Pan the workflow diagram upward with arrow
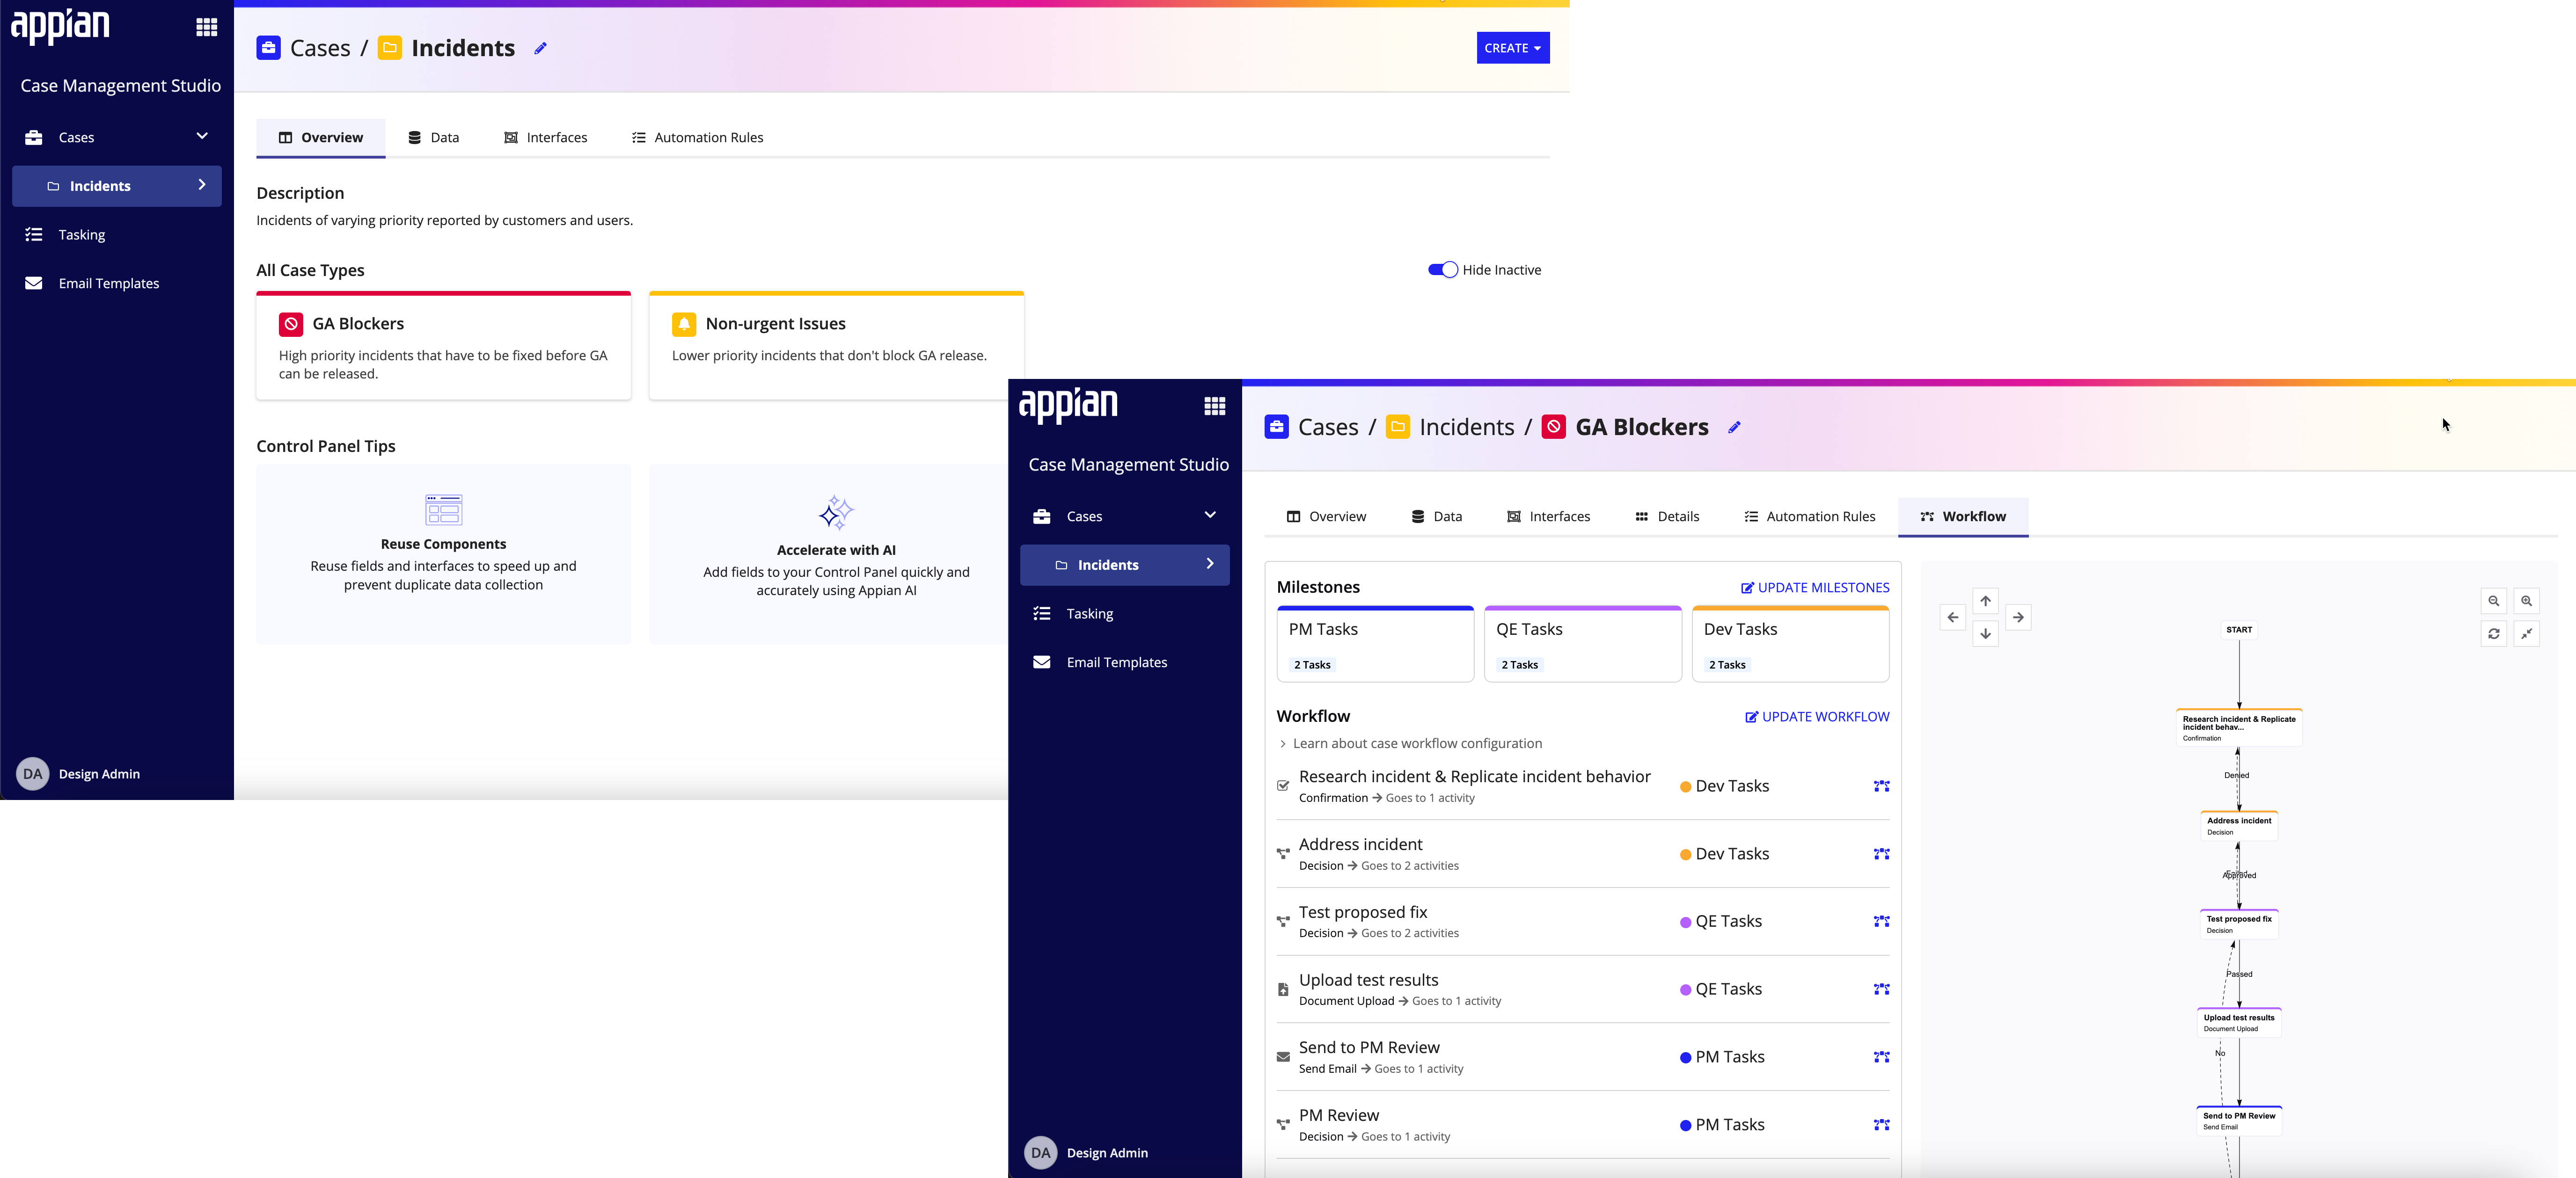The width and height of the screenshot is (2576, 1178). pos(1985,601)
